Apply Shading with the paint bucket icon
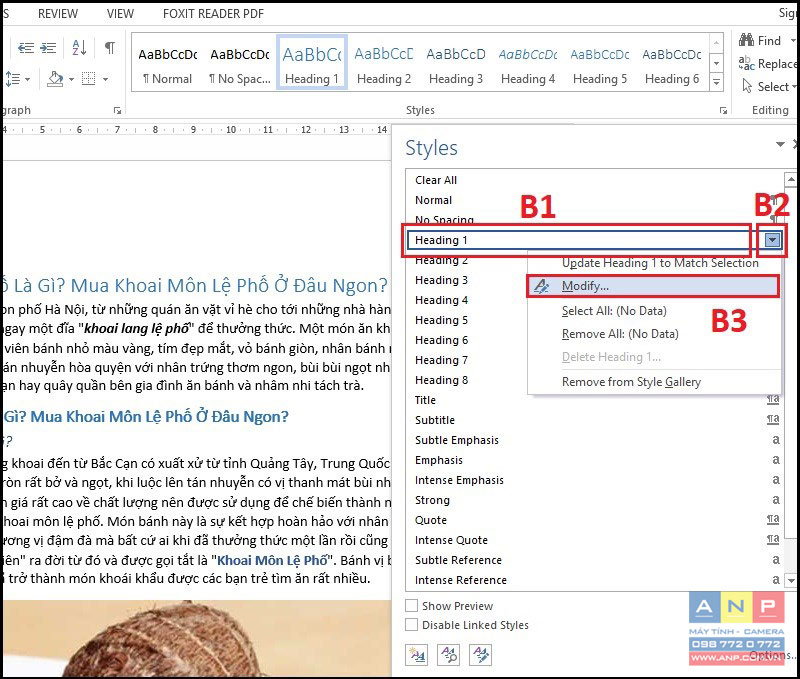Viewport: 800px width, 679px height. [x=55, y=79]
